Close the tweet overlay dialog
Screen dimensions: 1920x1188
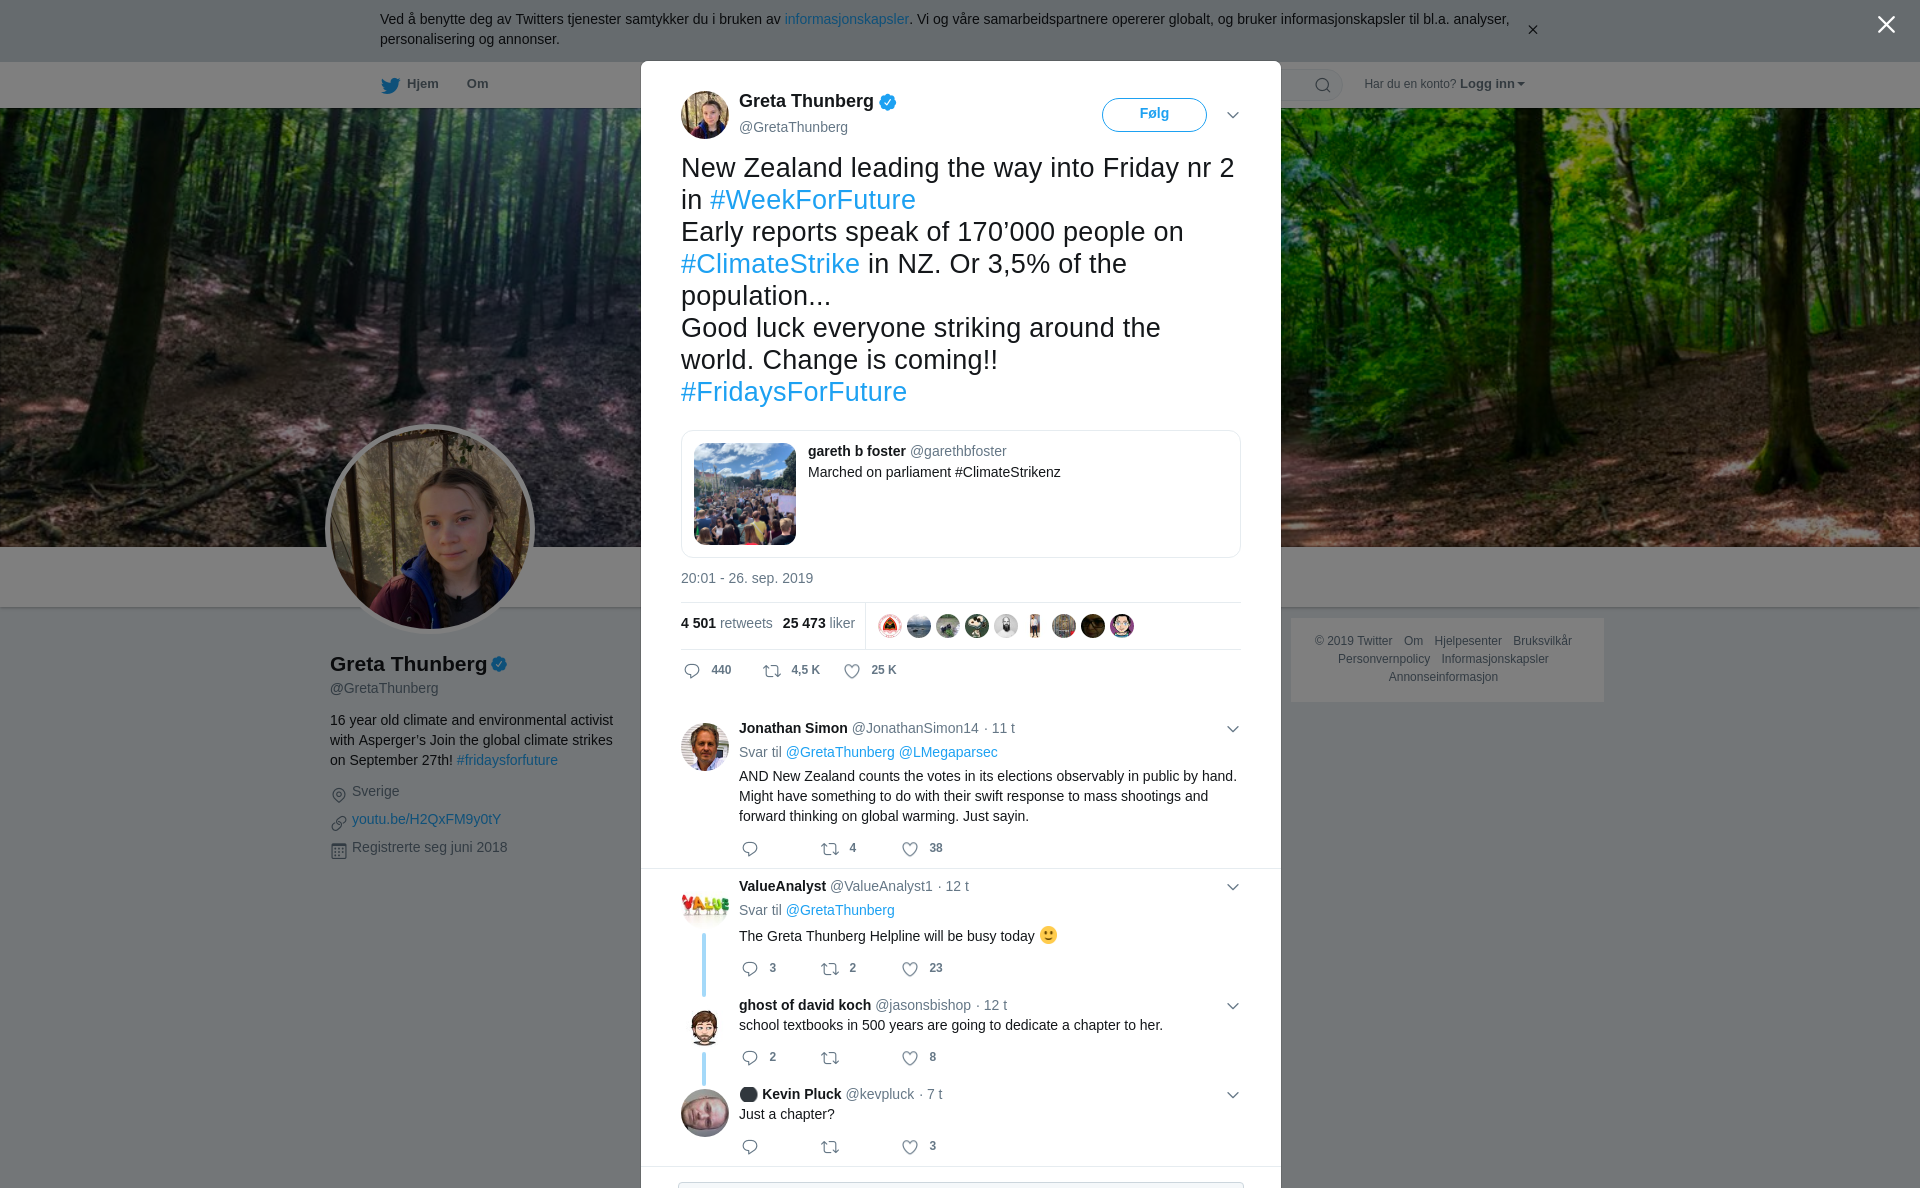[x=1886, y=25]
